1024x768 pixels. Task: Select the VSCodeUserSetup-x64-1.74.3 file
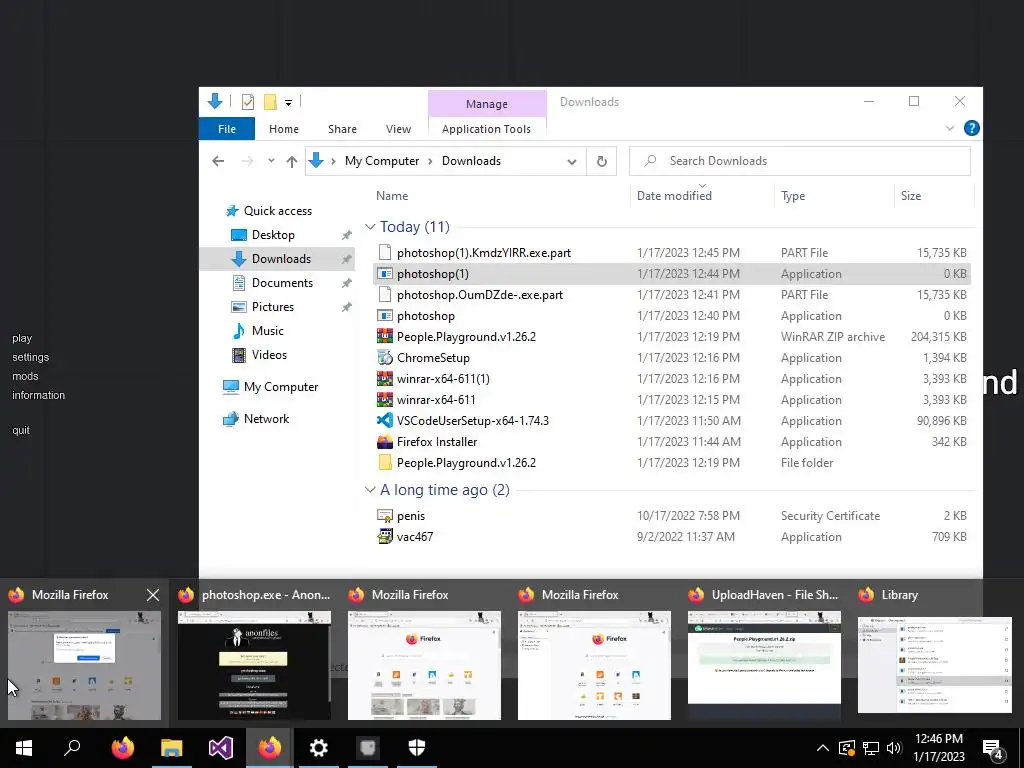671,421
